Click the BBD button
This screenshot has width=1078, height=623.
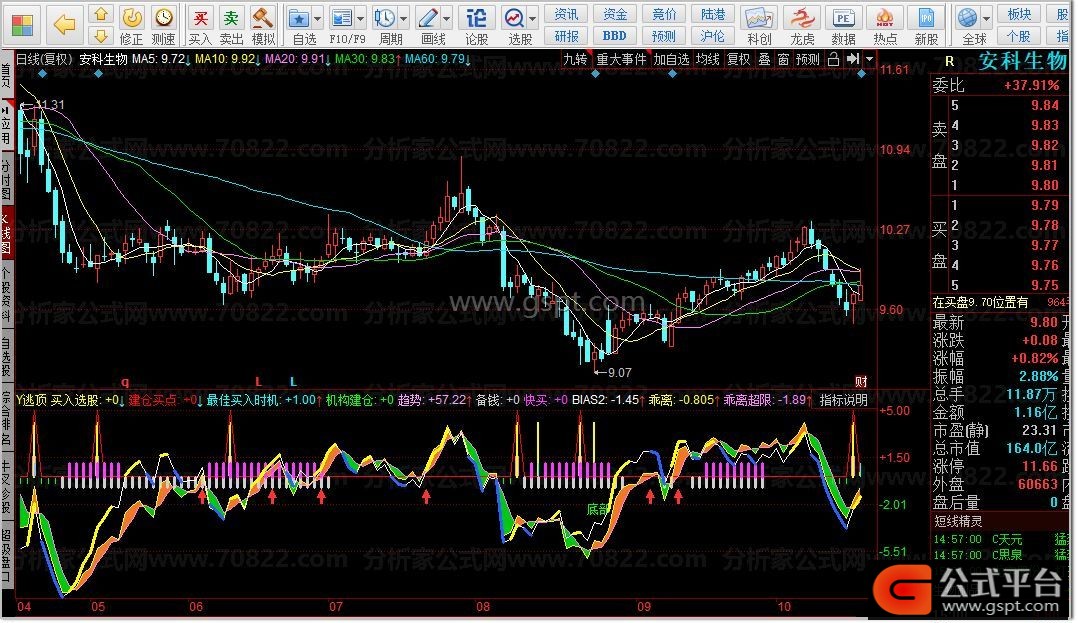[615, 36]
